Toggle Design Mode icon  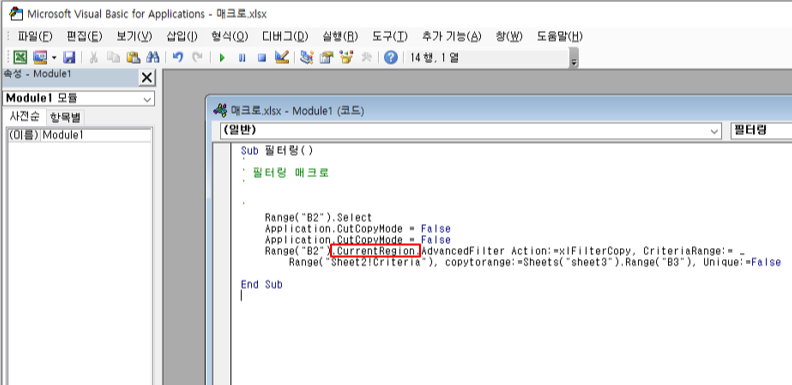281,58
